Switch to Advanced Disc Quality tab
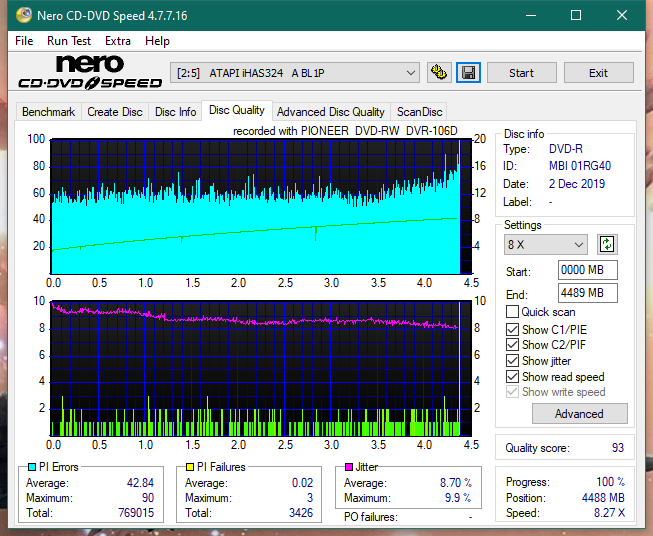Viewport: 653px width, 536px height. pyautogui.click(x=331, y=112)
